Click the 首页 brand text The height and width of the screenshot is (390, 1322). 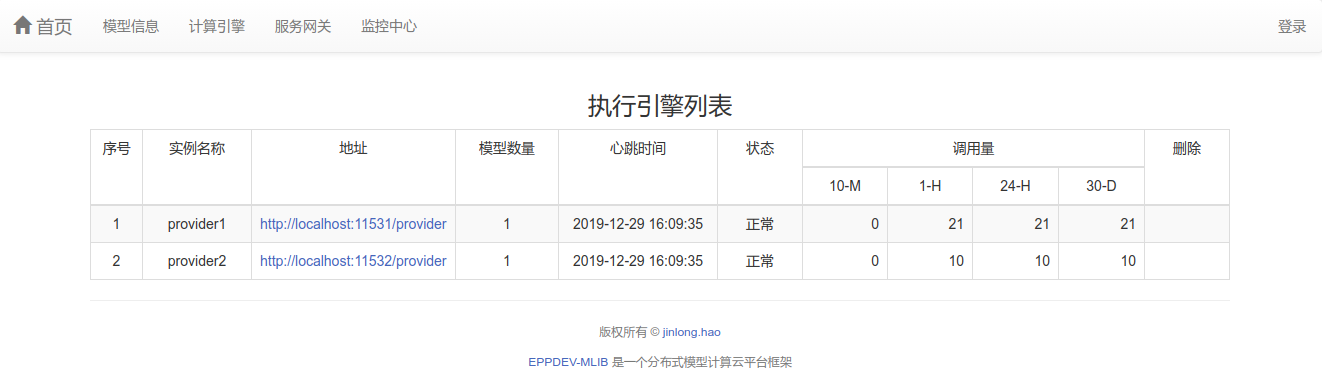(54, 27)
